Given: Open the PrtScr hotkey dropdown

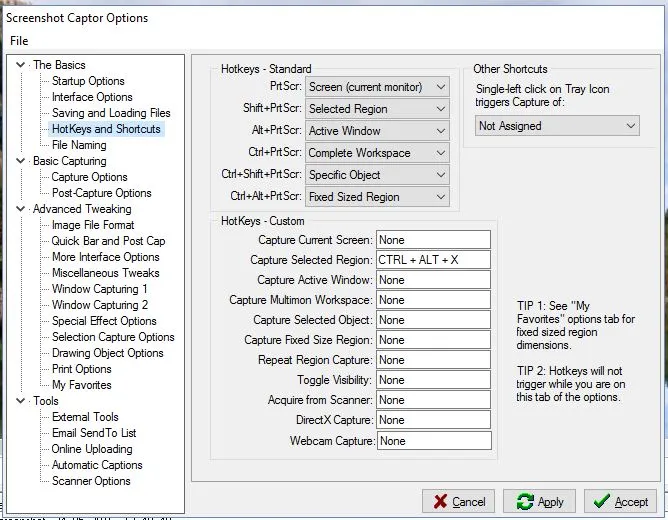Looking at the screenshot, I should (377, 87).
